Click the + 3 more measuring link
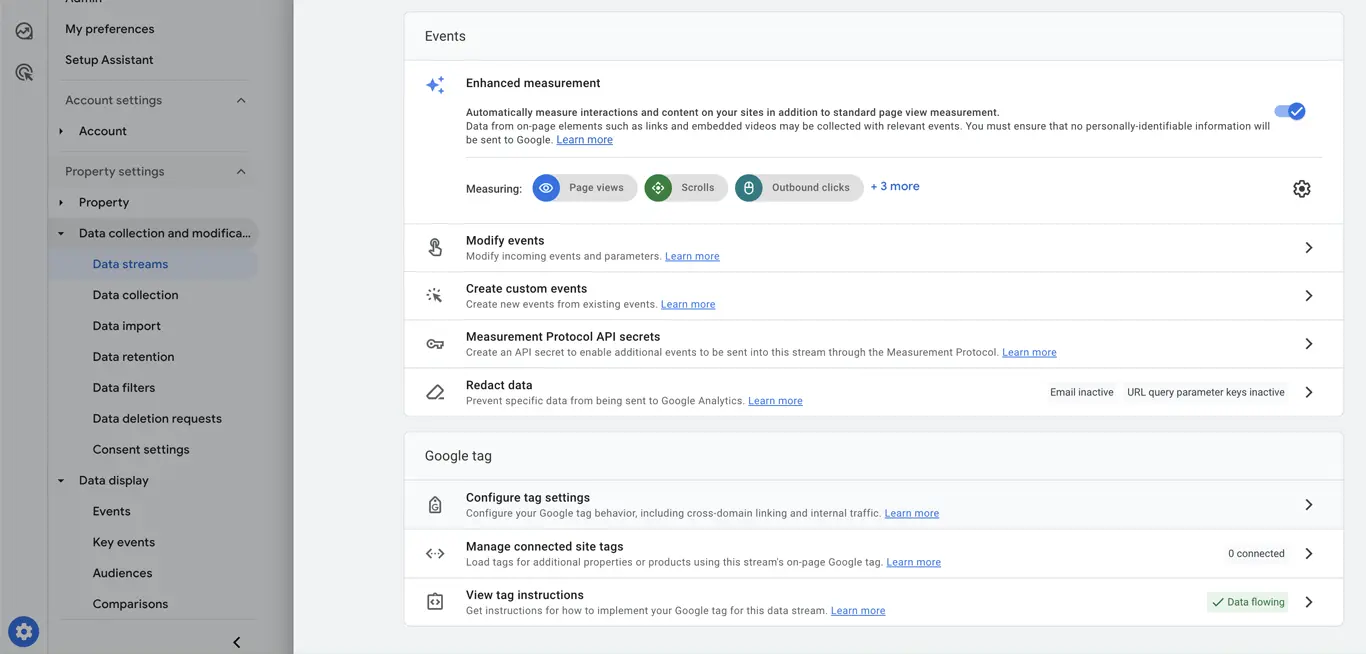This screenshot has height=654, width=1366. point(895,186)
